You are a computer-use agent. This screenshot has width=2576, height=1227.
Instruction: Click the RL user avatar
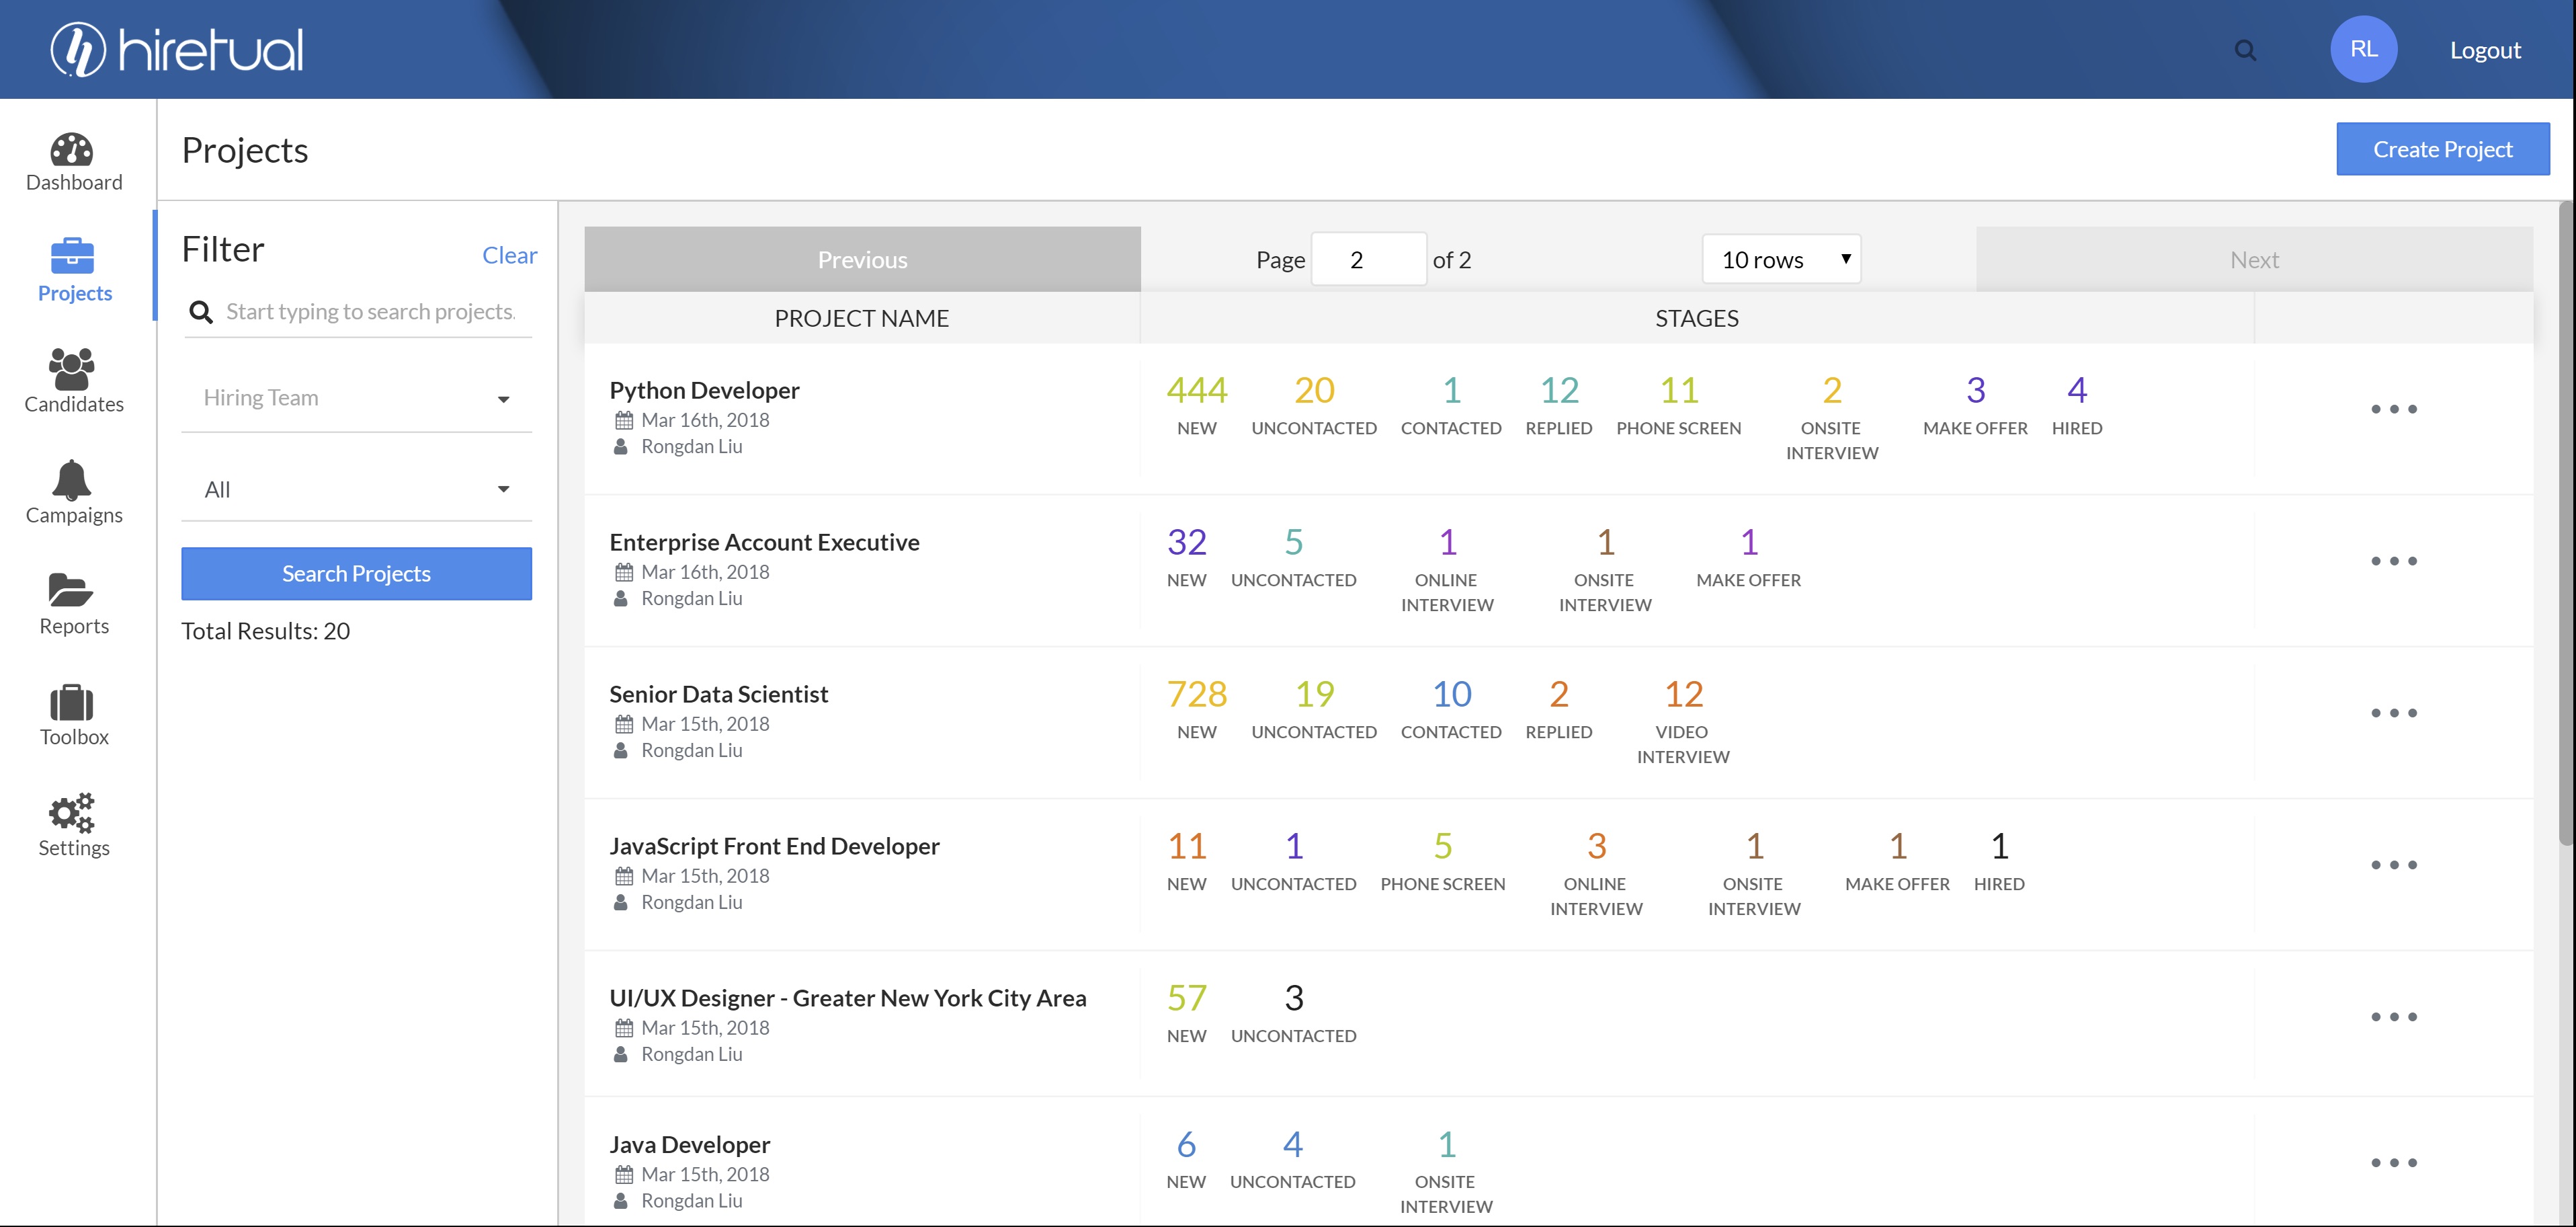2363,49
